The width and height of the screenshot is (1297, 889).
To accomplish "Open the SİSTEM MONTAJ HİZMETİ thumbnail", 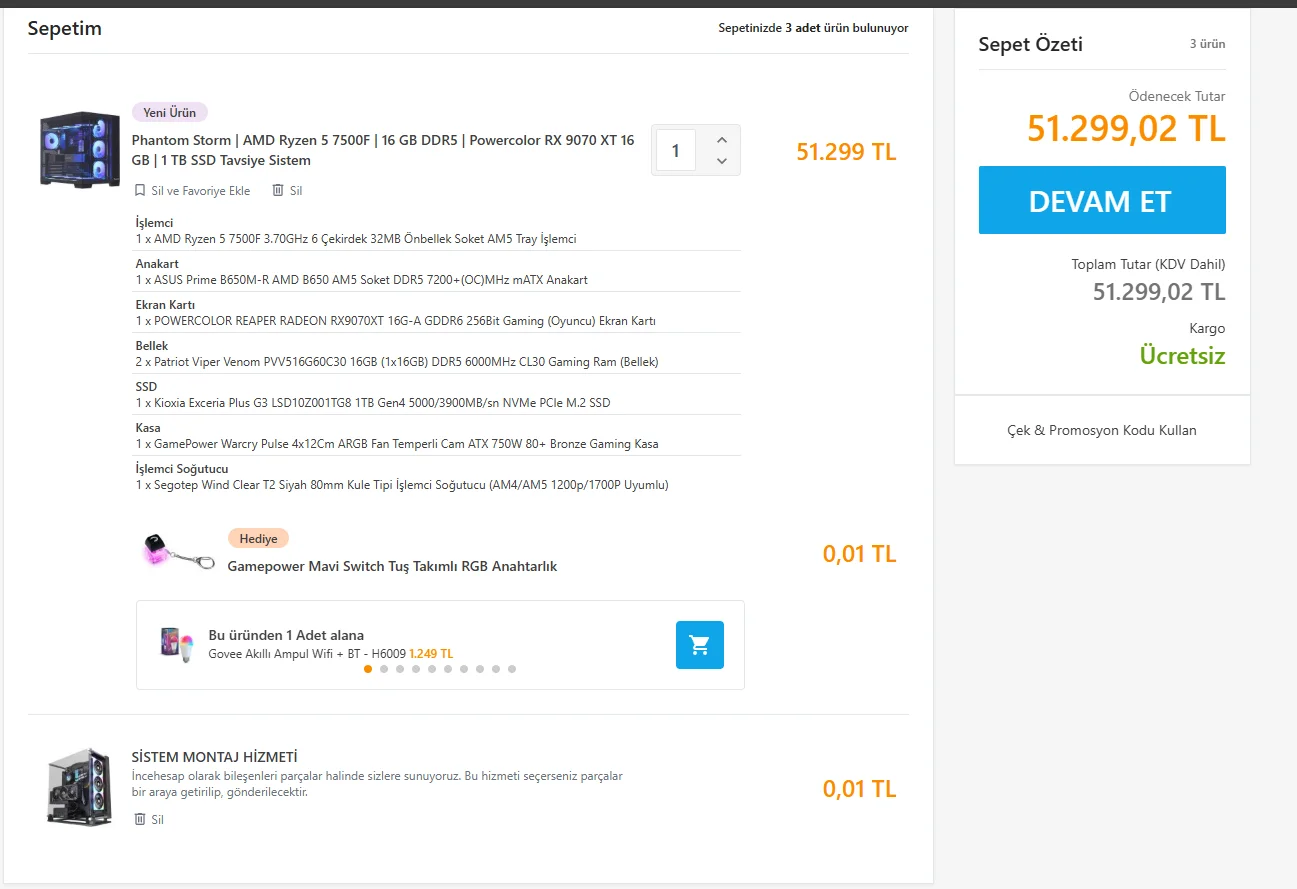I will [79, 787].
